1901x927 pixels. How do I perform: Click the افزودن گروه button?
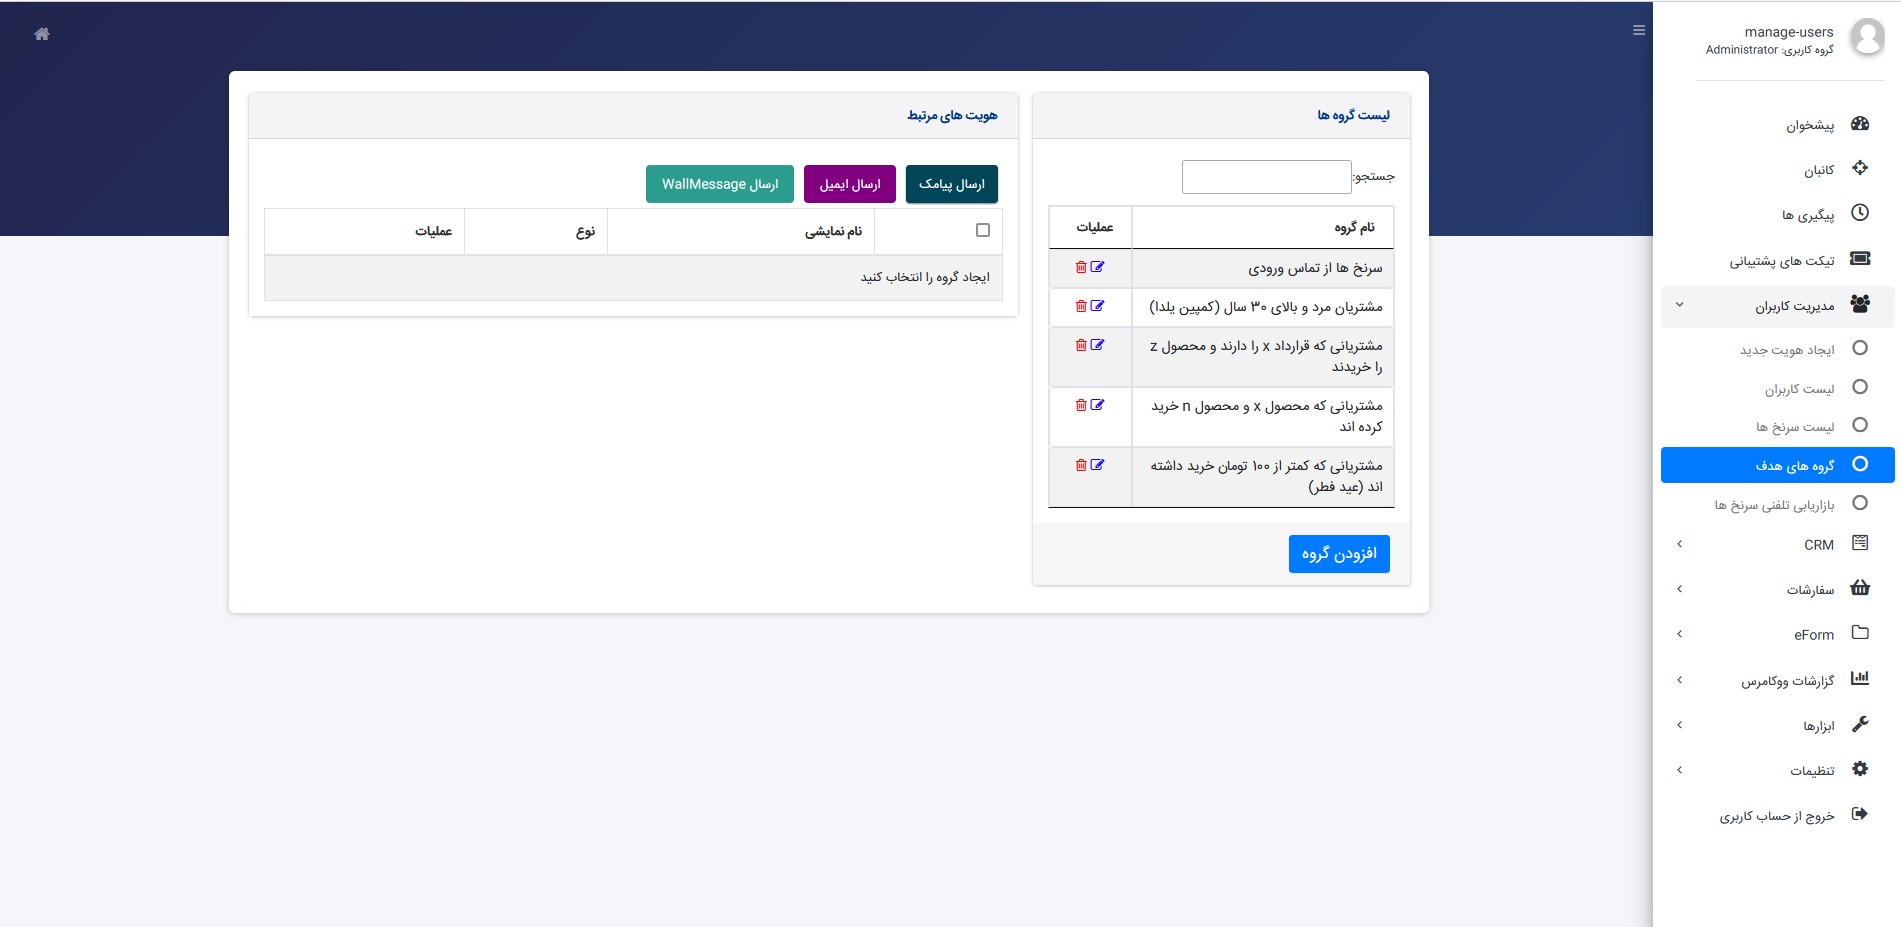tap(1338, 554)
